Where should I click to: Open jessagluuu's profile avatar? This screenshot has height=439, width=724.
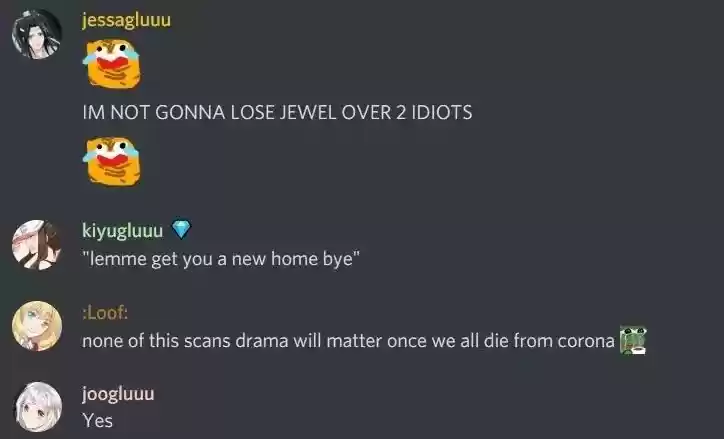click(37, 34)
